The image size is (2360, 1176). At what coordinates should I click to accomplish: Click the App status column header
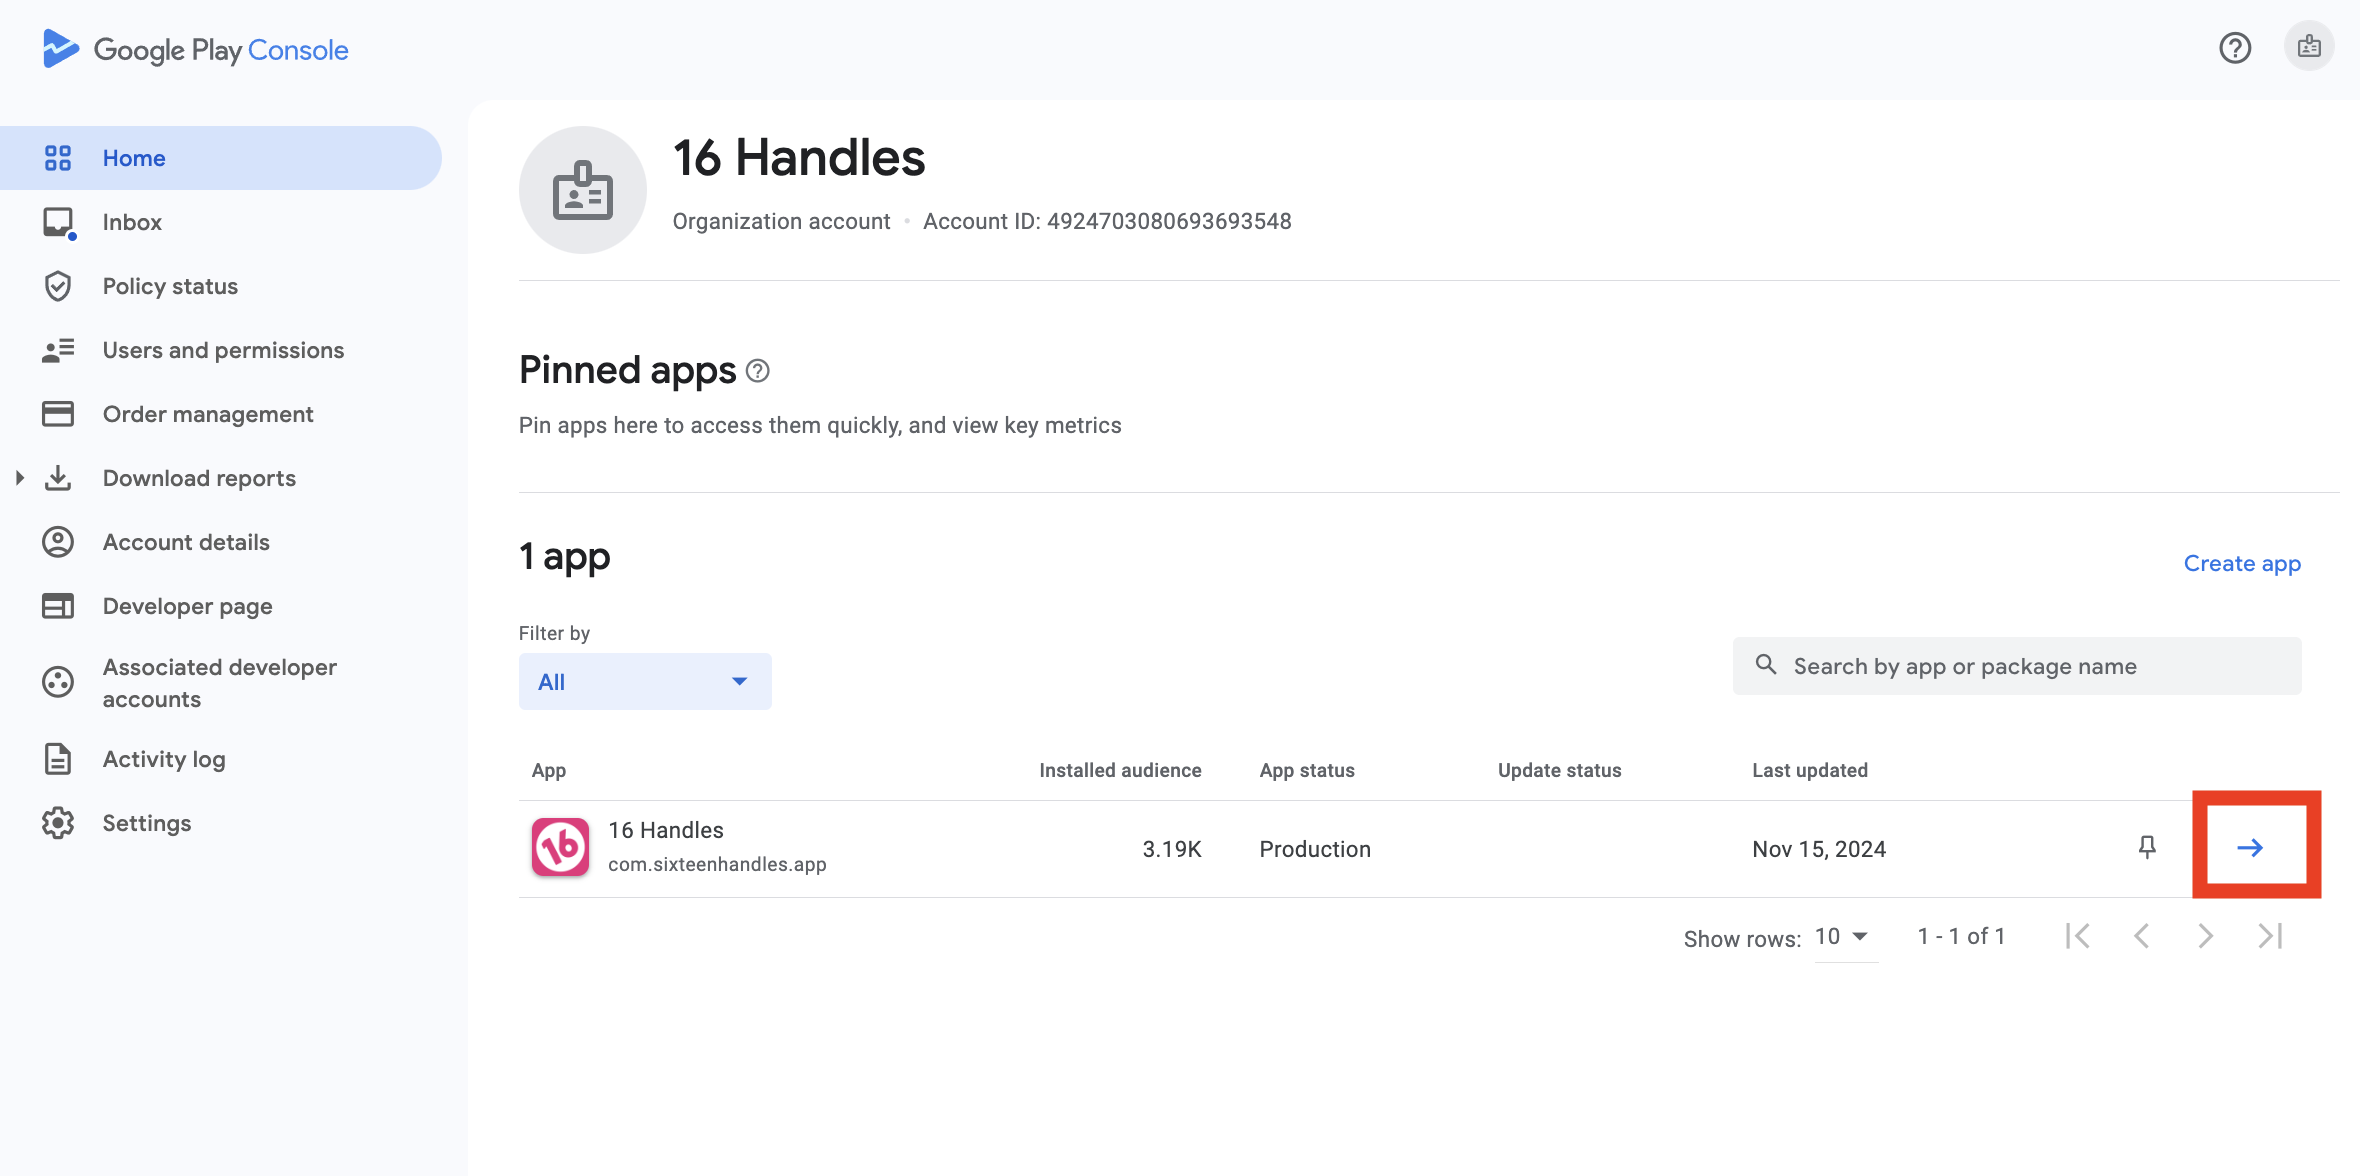click(x=1307, y=770)
